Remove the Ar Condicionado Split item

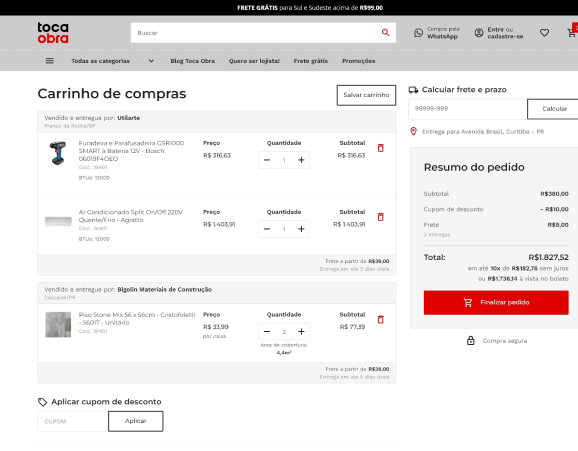[x=380, y=217]
